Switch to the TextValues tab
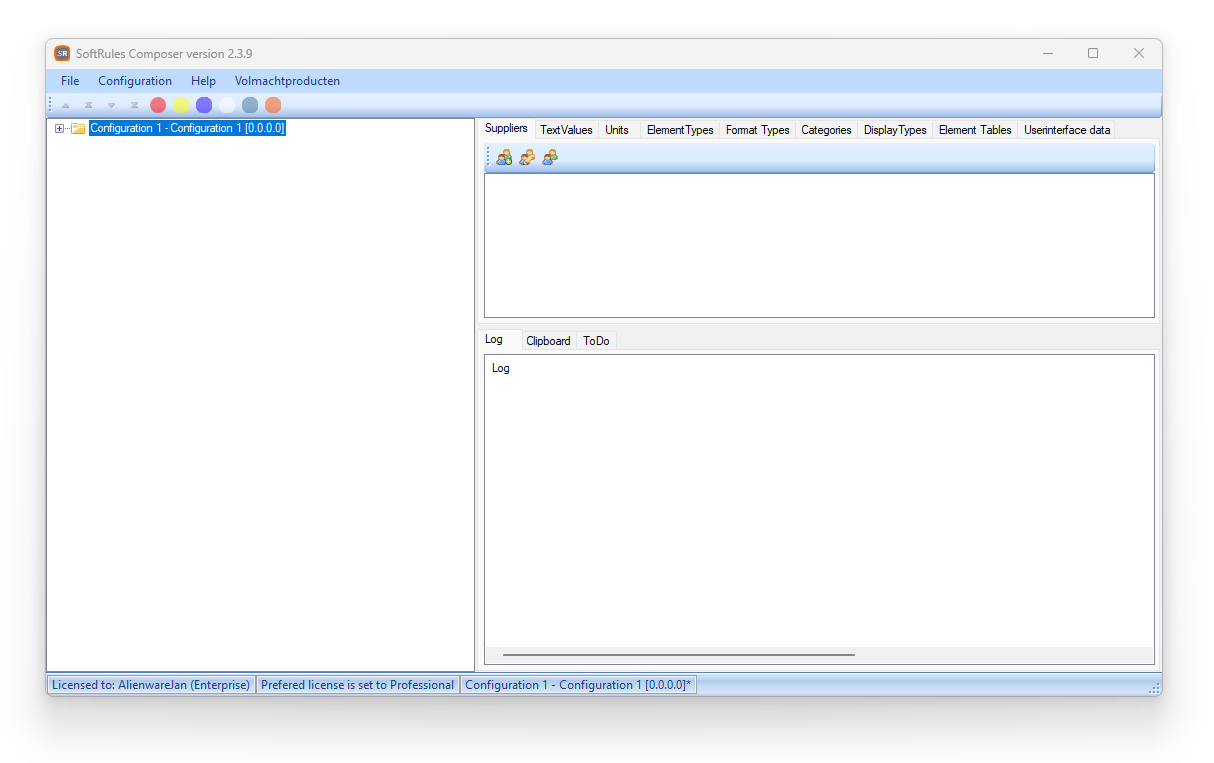The height and width of the screenshot is (763, 1214). (566, 130)
